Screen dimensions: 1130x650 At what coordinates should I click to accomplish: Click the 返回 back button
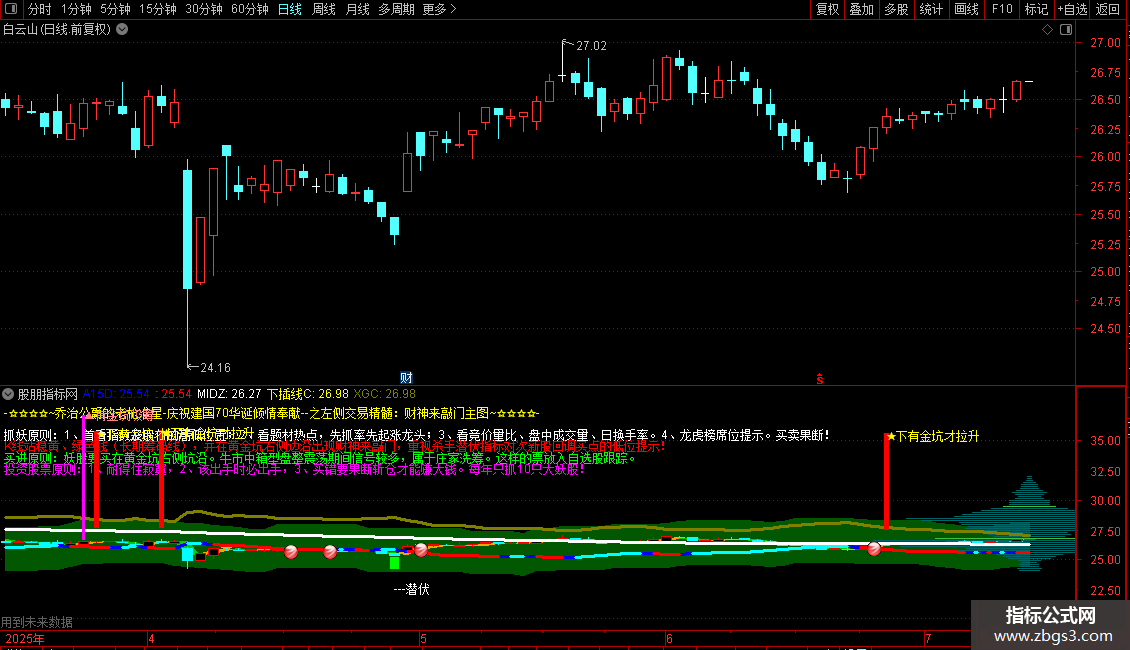click(1108, 9)
